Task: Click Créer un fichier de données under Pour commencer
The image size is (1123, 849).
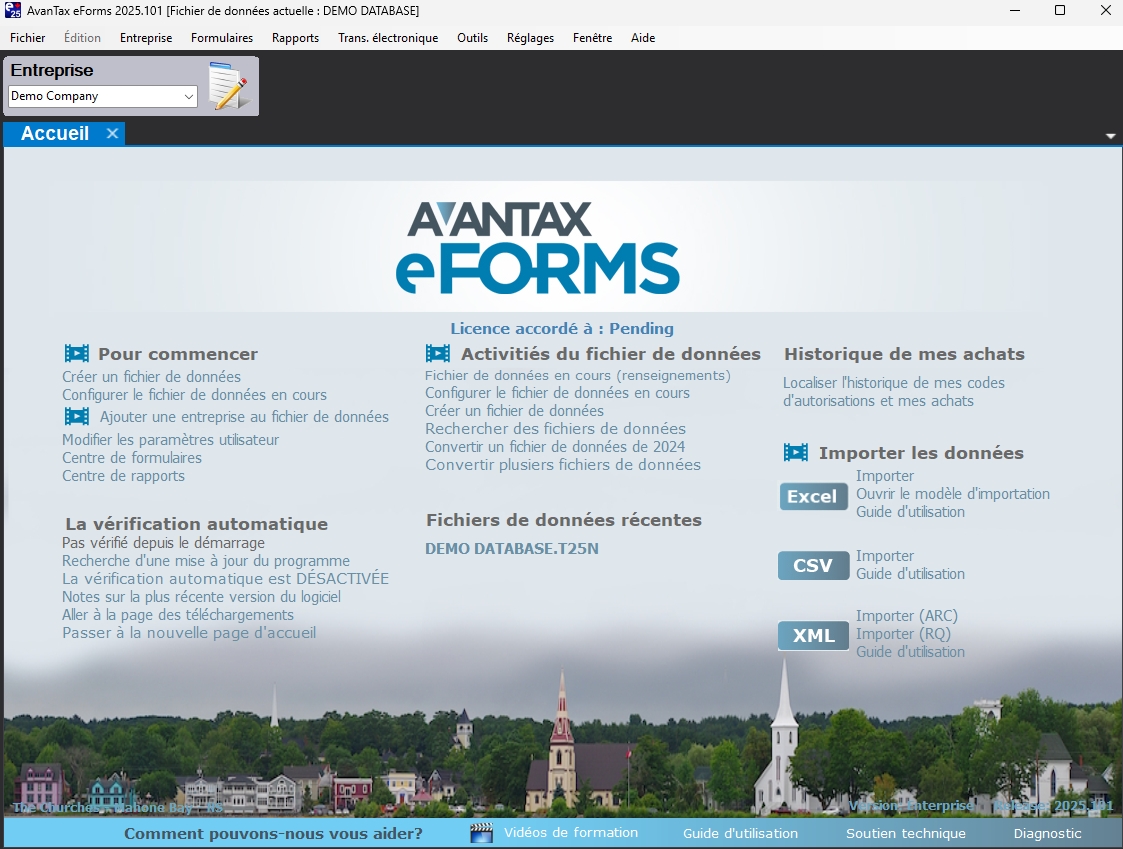Action: (x=151, y=376)
